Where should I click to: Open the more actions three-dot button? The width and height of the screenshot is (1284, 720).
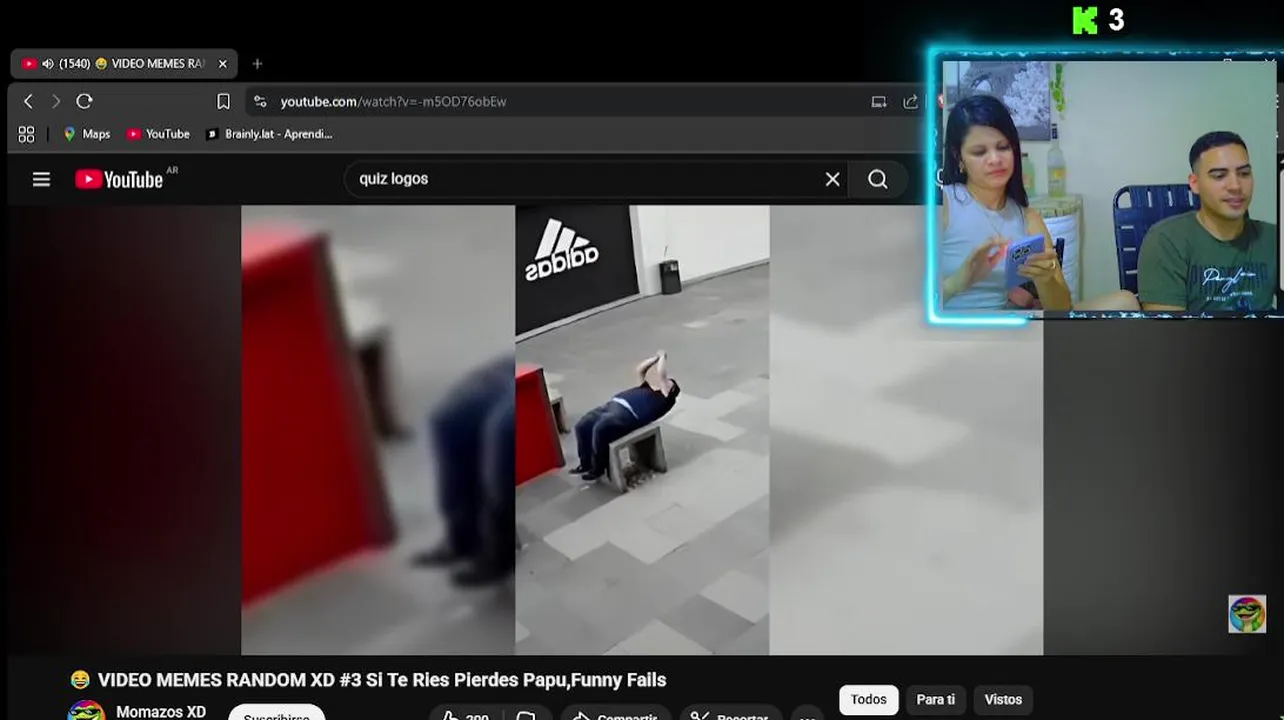[x=807, y=714]
